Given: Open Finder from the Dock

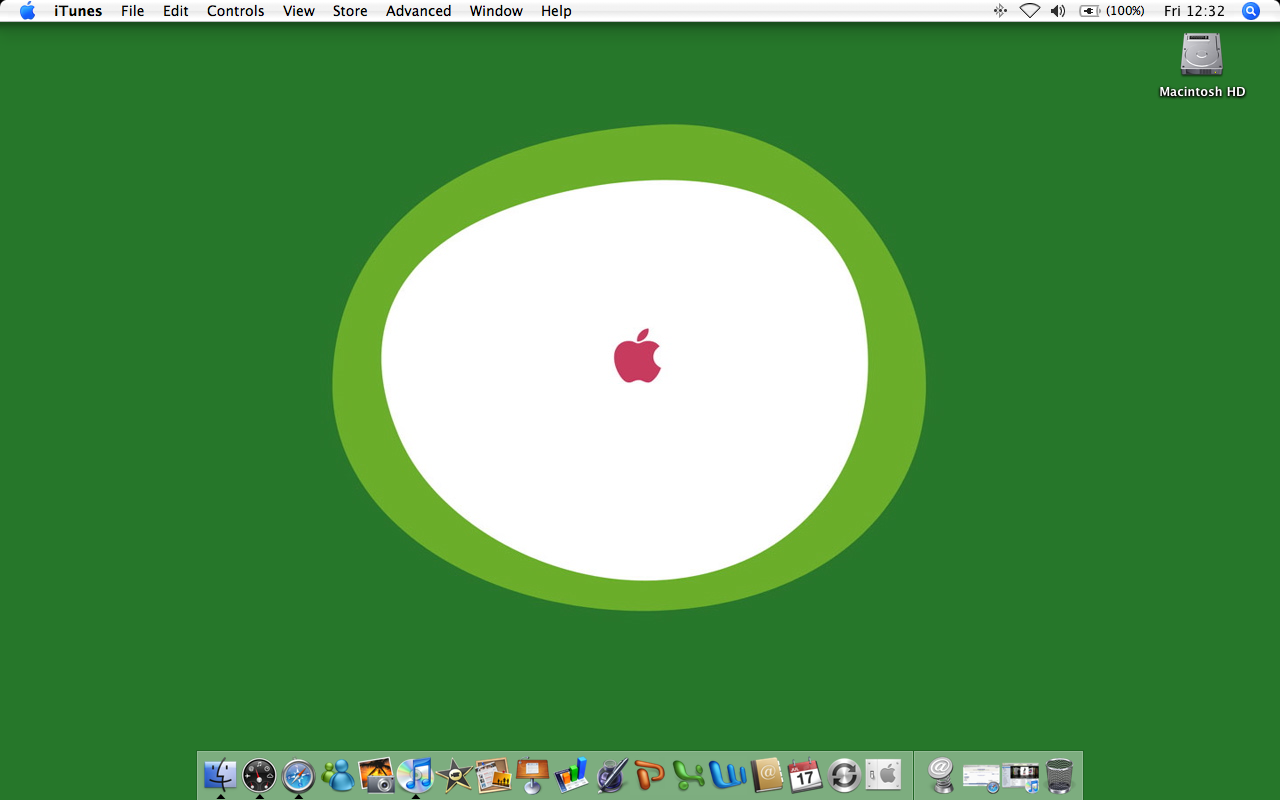Looking at the screenshot, I should tap(220, 775).
